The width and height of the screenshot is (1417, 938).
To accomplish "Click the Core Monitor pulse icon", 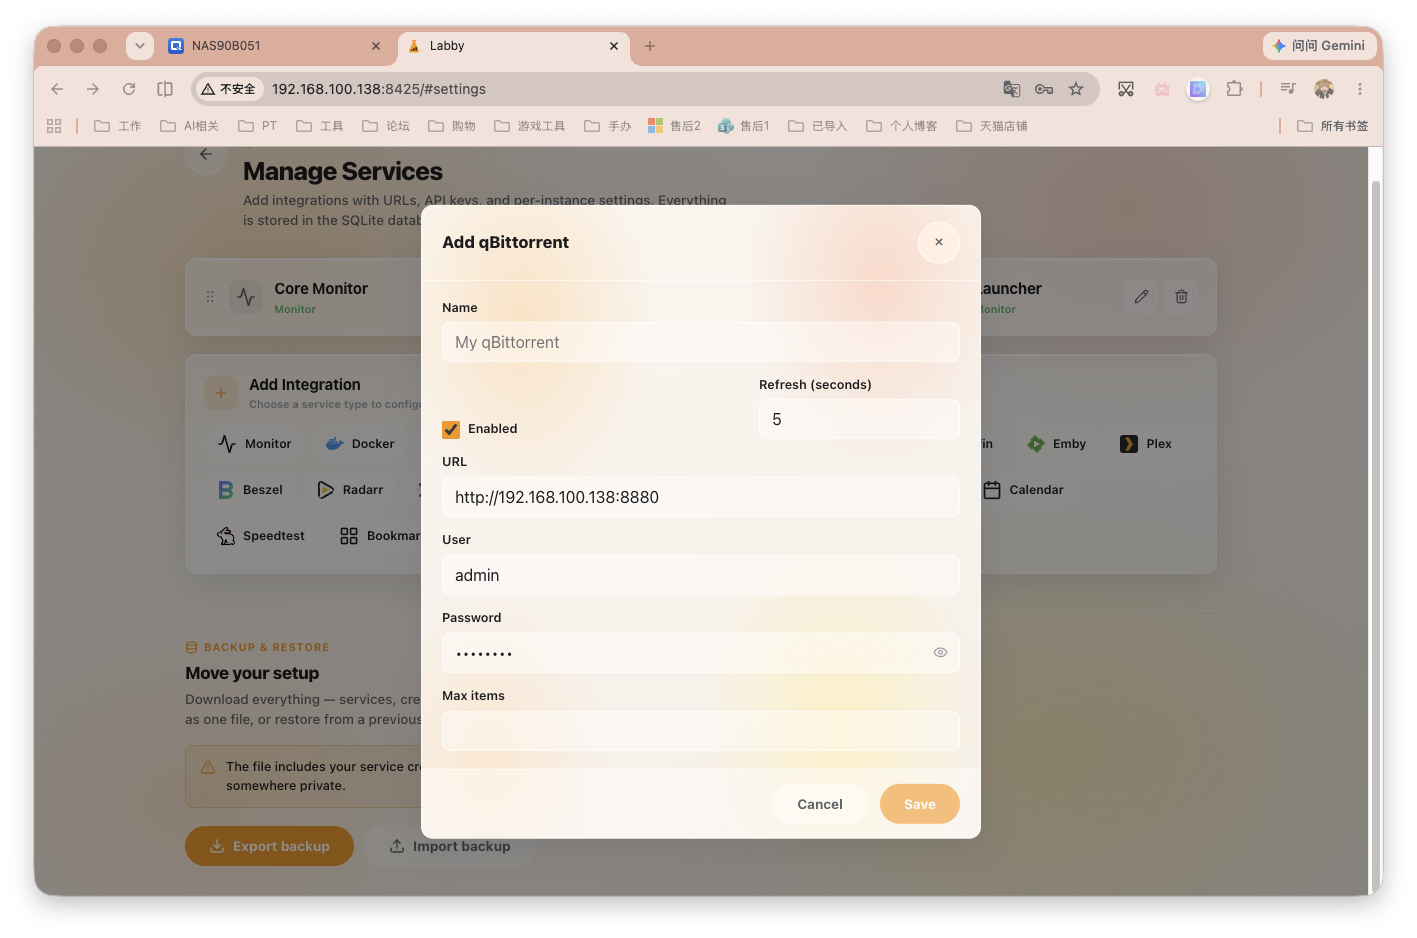I will point(246,297).
